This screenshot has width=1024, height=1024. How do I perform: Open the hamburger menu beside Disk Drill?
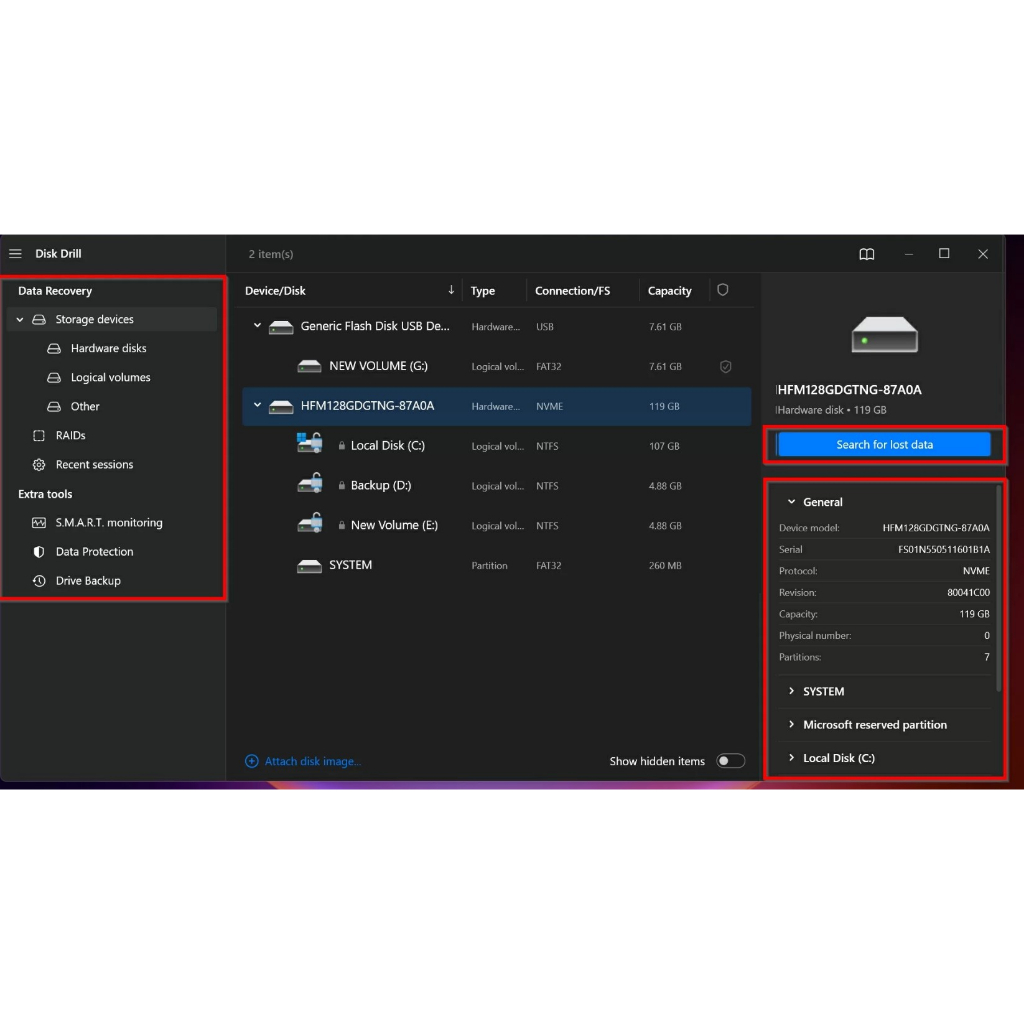coord(15,254)
